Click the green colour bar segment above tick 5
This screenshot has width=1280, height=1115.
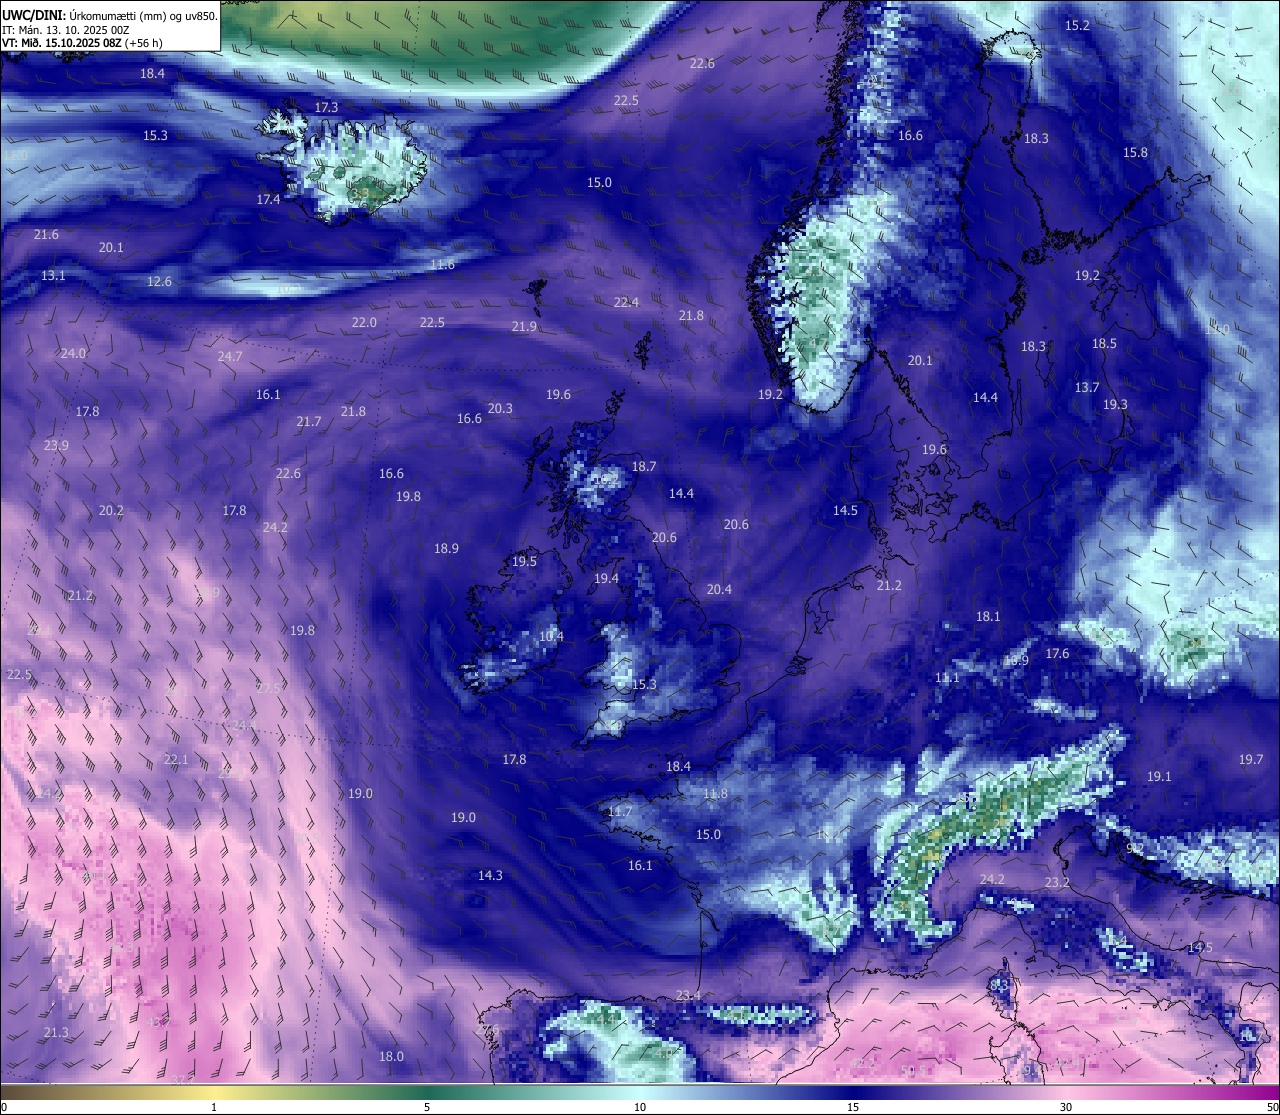427,1091
